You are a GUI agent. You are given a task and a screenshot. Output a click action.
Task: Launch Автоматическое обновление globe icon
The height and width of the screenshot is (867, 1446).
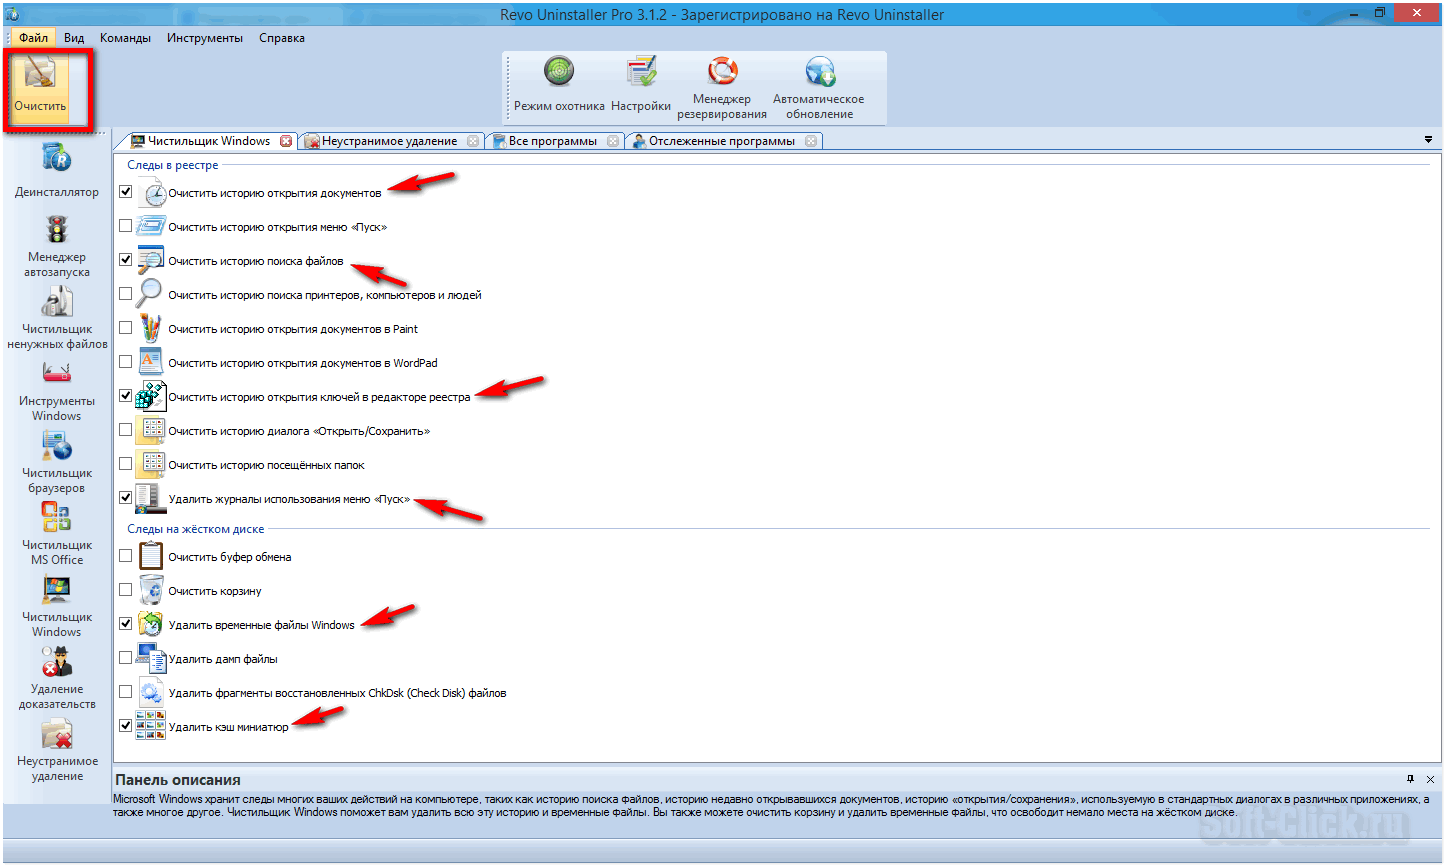(x=819, y=72)
